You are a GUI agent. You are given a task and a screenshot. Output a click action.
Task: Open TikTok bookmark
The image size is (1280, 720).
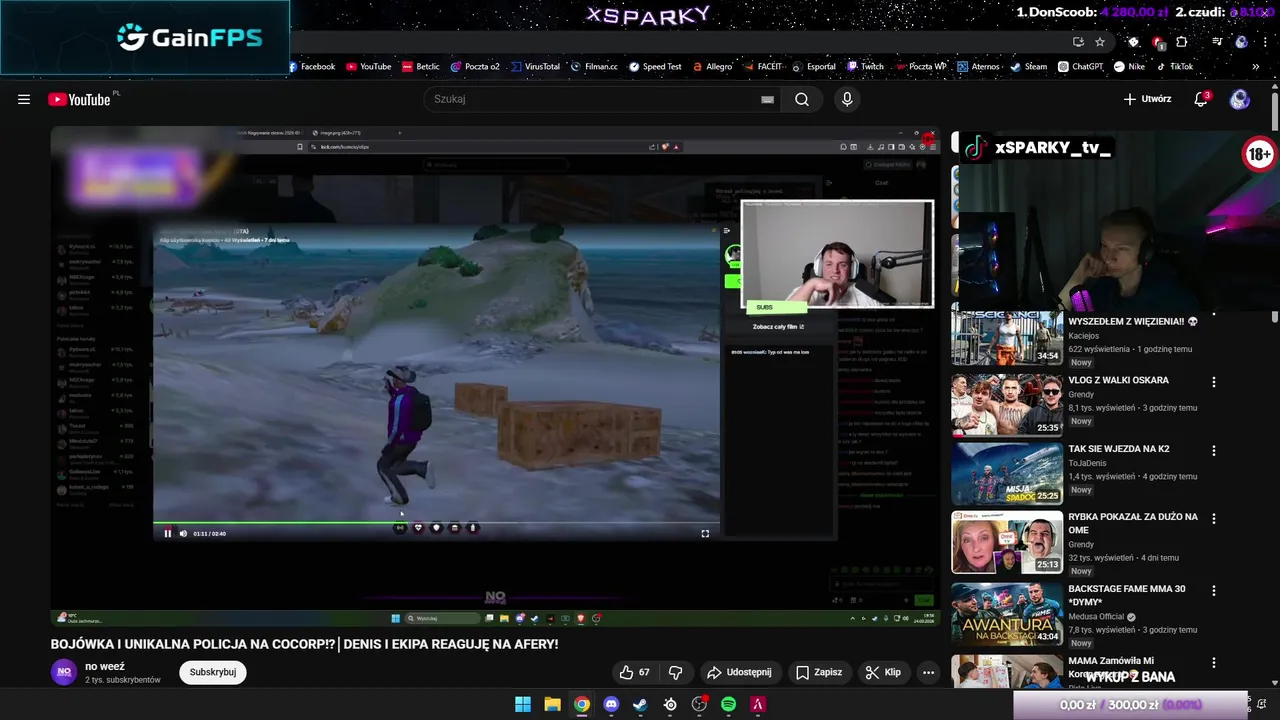1174,67
